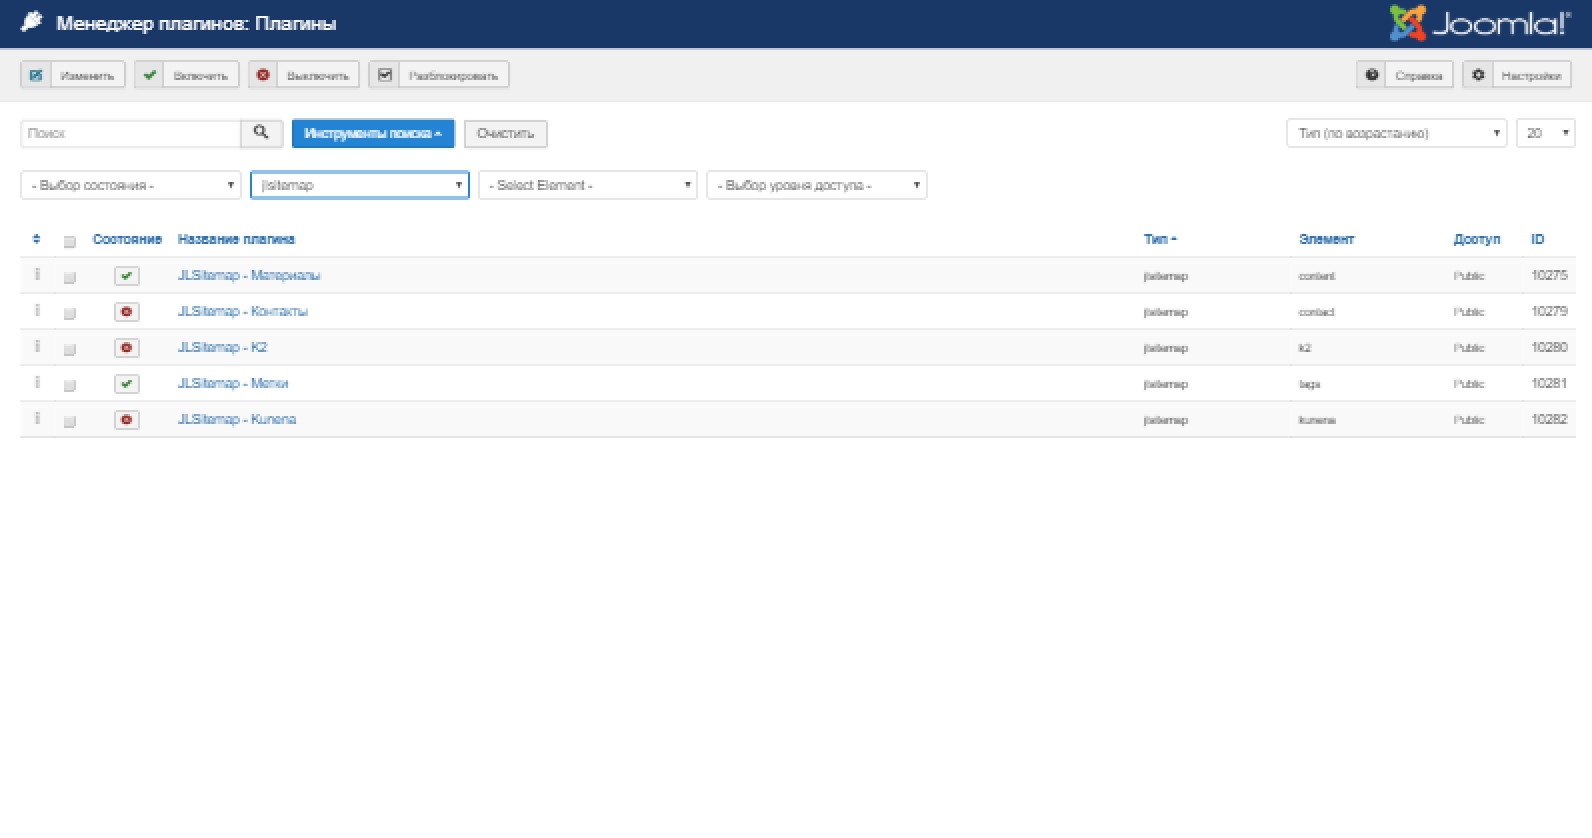Screen dimensions: 1592x838
Task: Open the JLSitemap - Контакты plugin link
Action: [243, 311]
